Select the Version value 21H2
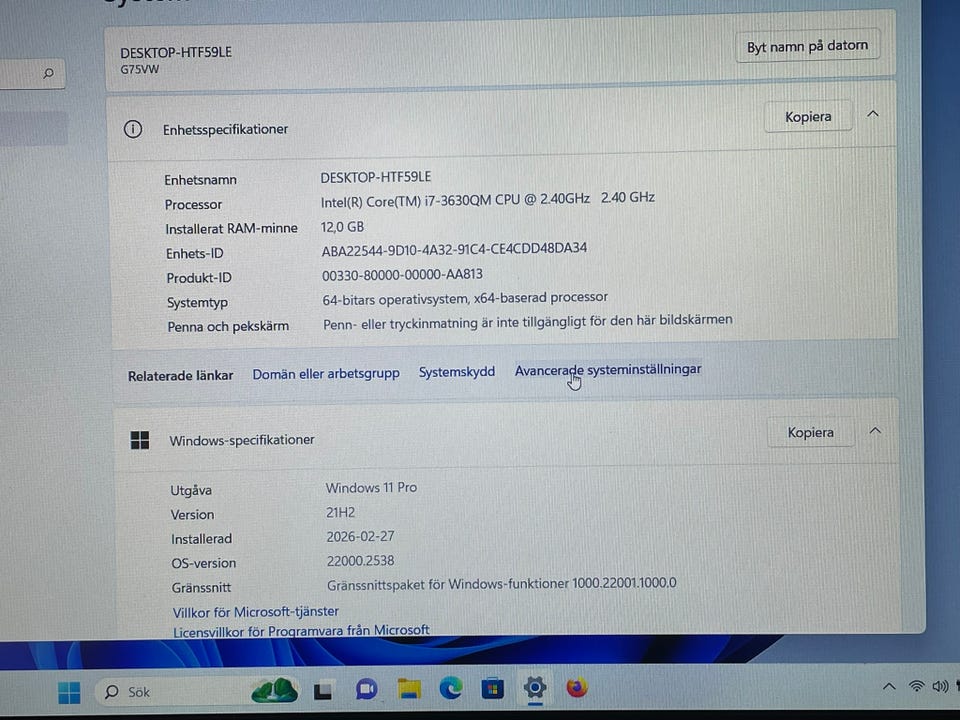This screenshot has width=960, height=720. point(340,512)
